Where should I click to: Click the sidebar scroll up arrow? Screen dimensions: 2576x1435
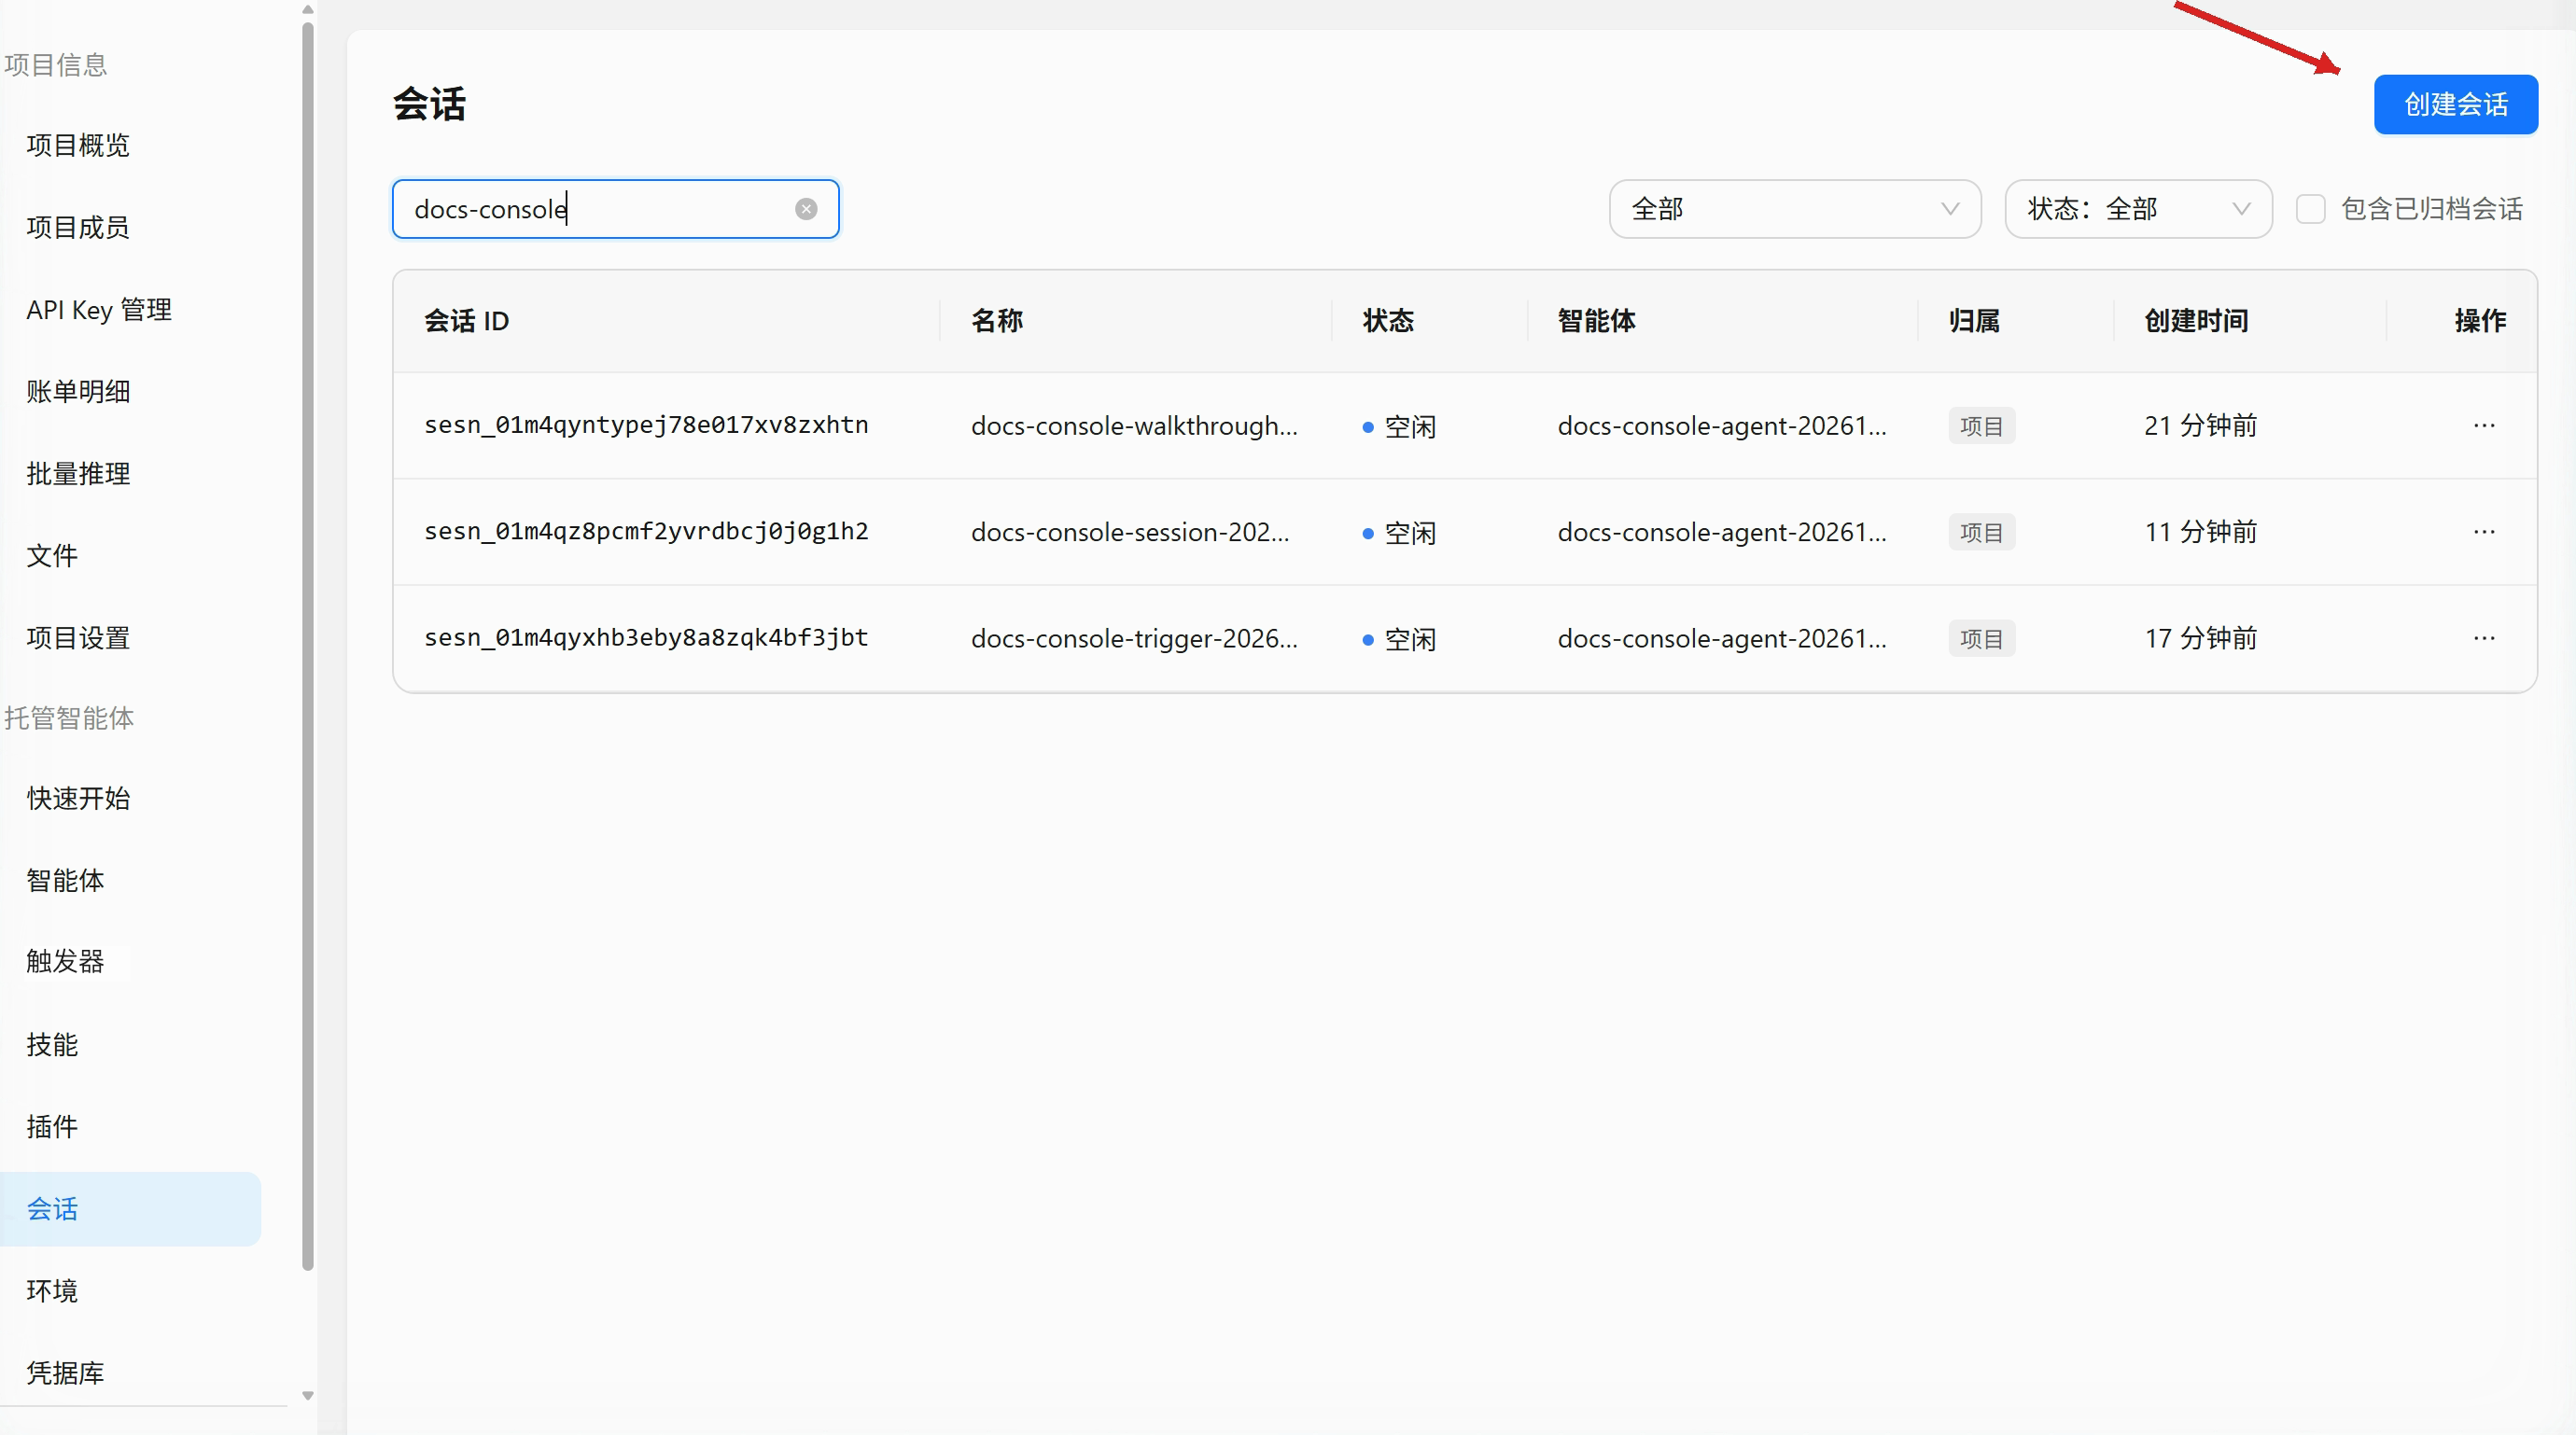tap(308, 10)
